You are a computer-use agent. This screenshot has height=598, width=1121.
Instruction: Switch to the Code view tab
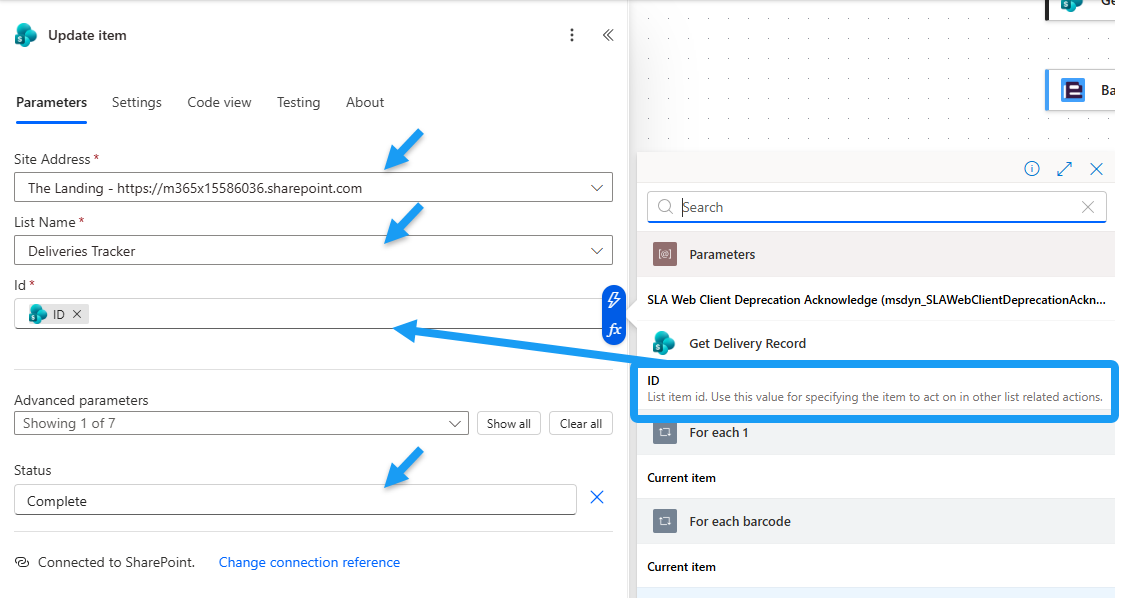coord(219,102)
